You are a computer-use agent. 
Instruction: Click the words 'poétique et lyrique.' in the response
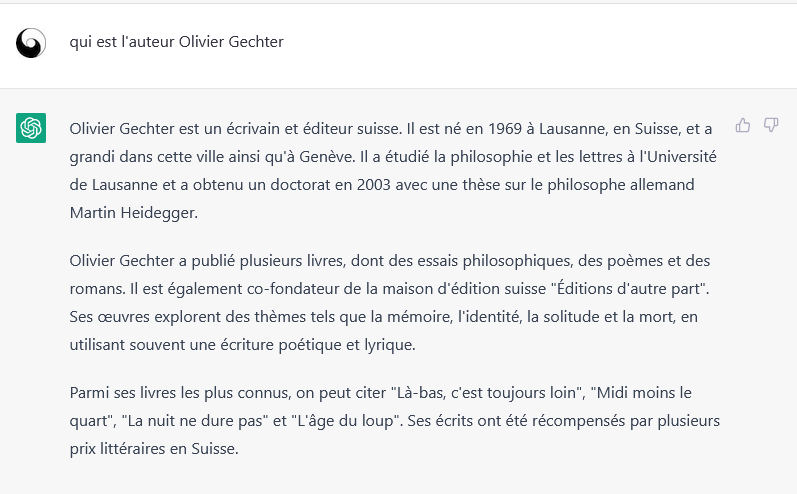350,345
